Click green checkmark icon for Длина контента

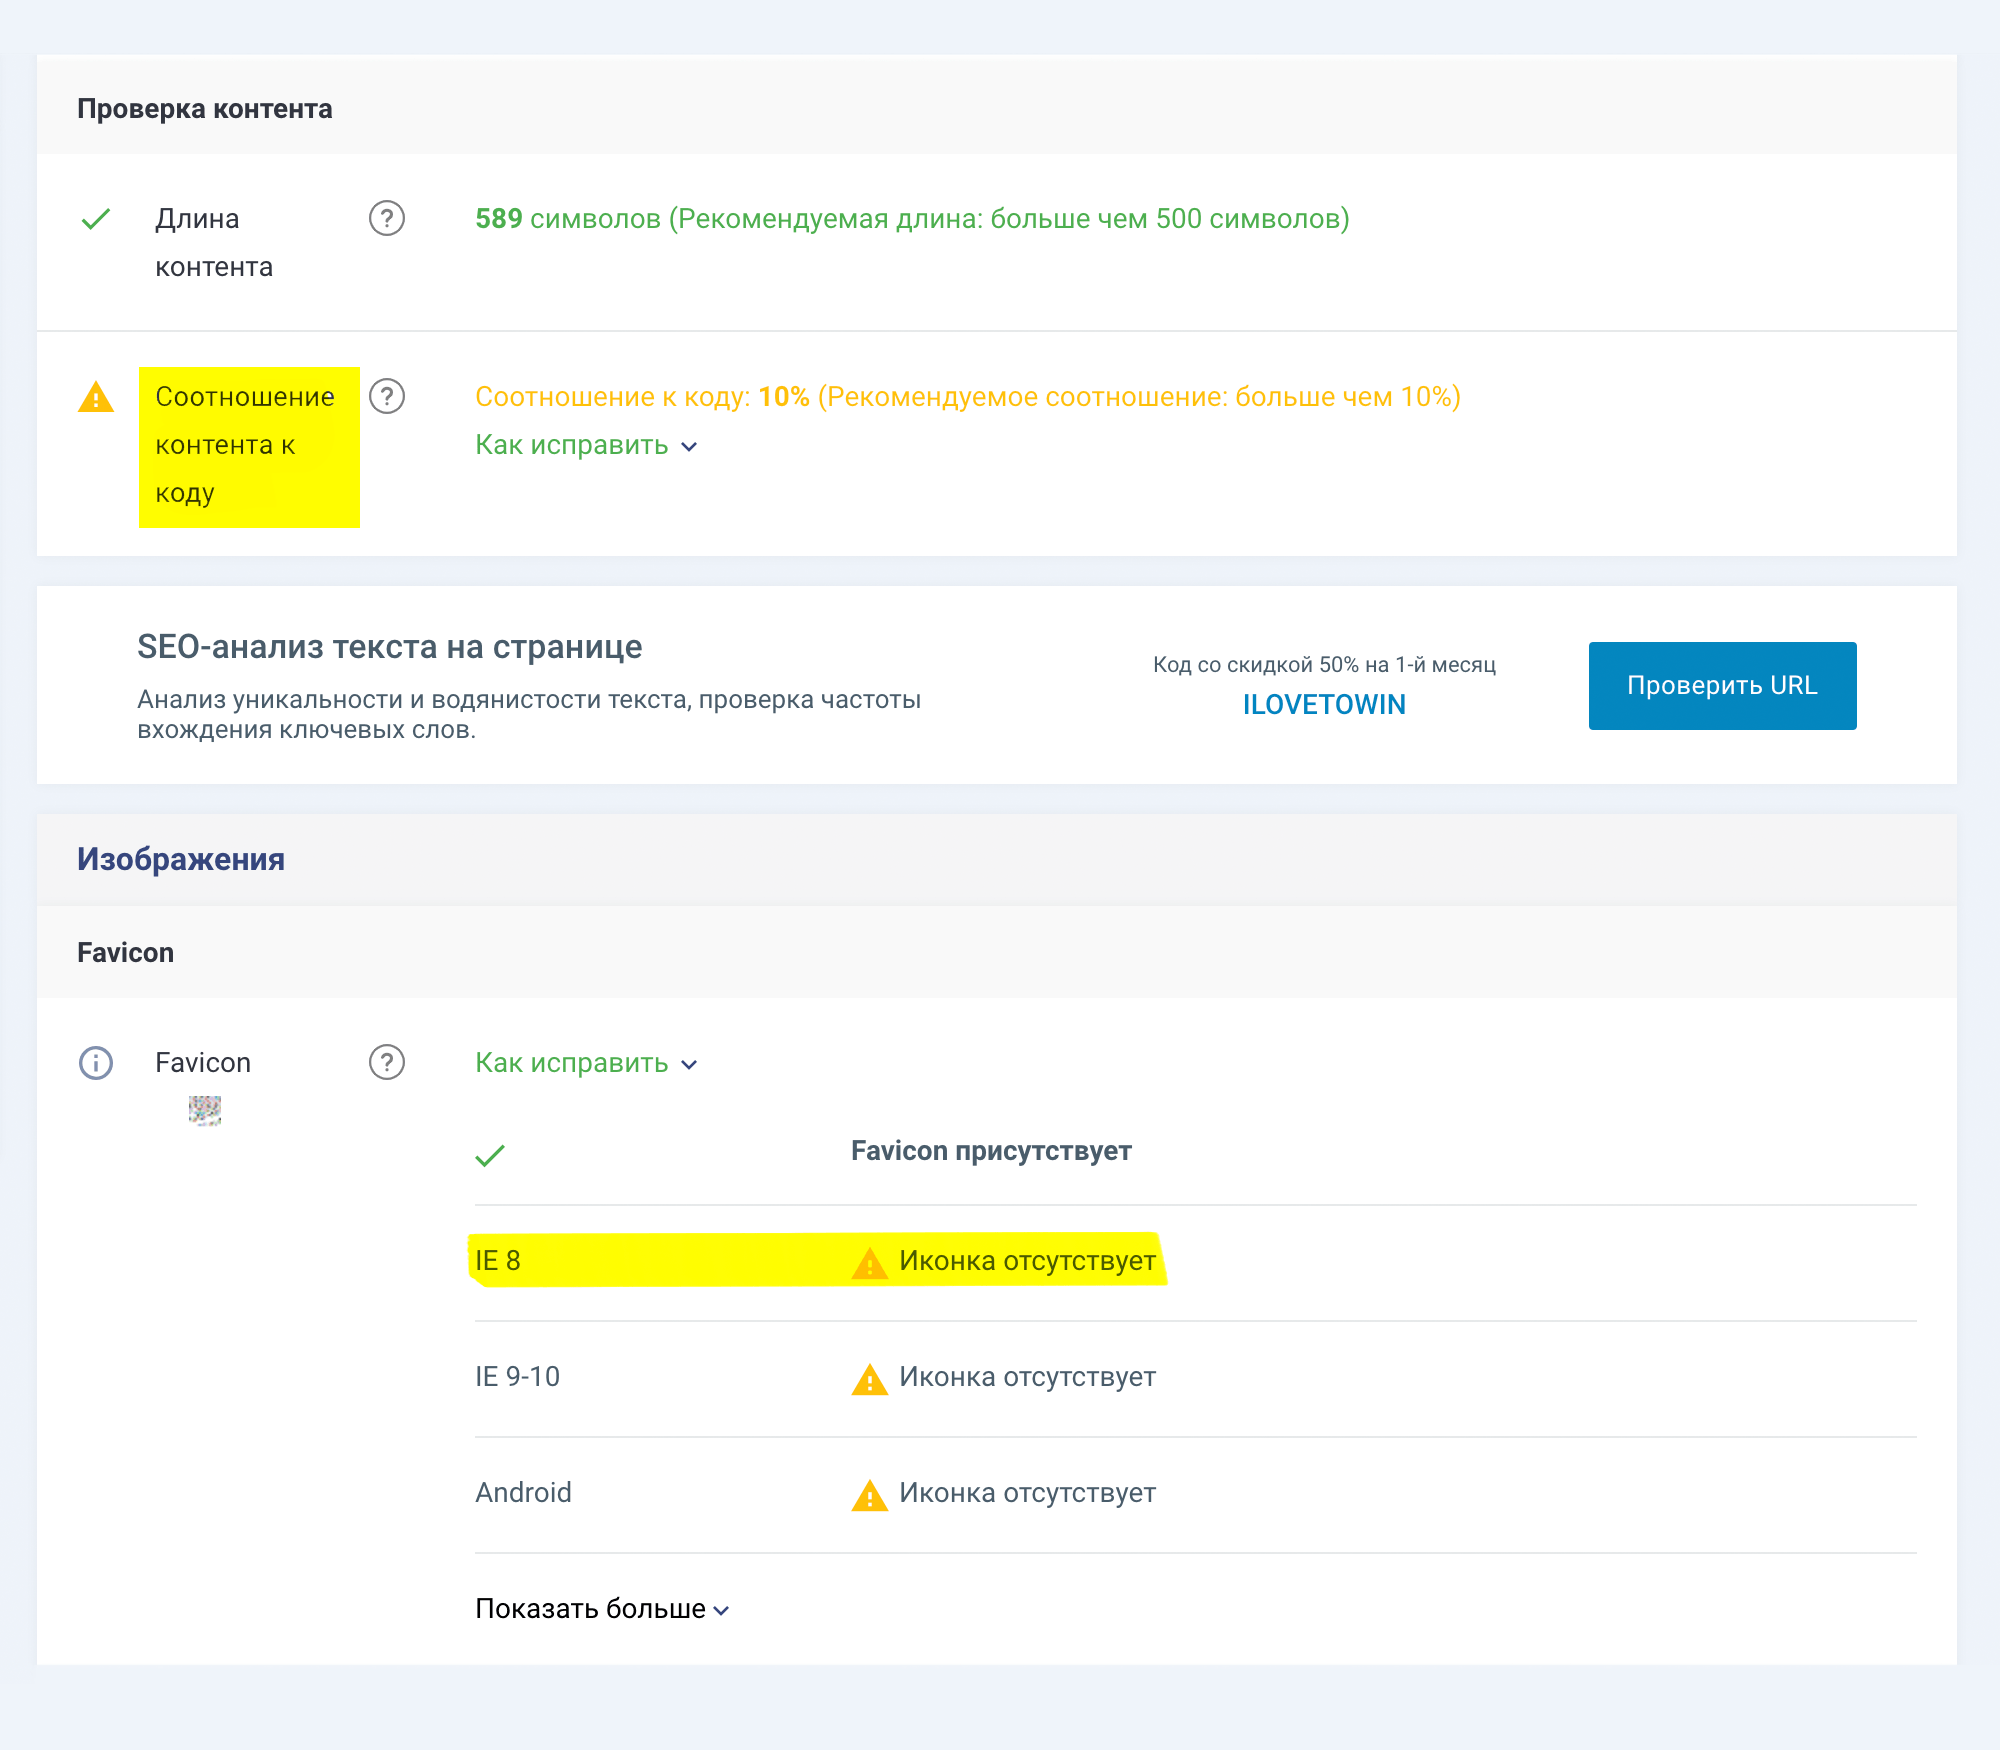tap(96, 219)
